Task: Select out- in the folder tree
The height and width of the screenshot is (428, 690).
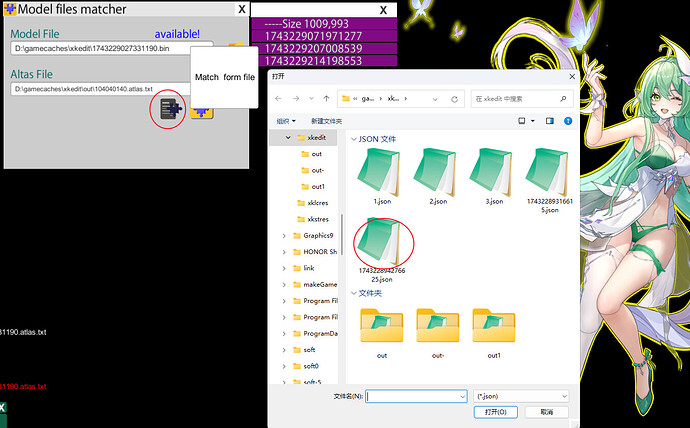Action: [x=312, y=170]
